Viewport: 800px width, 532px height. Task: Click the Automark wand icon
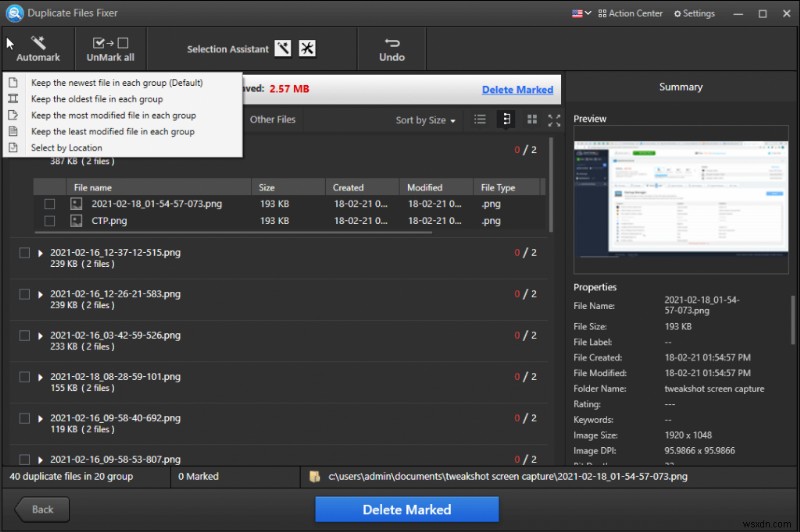click(38, 43)
